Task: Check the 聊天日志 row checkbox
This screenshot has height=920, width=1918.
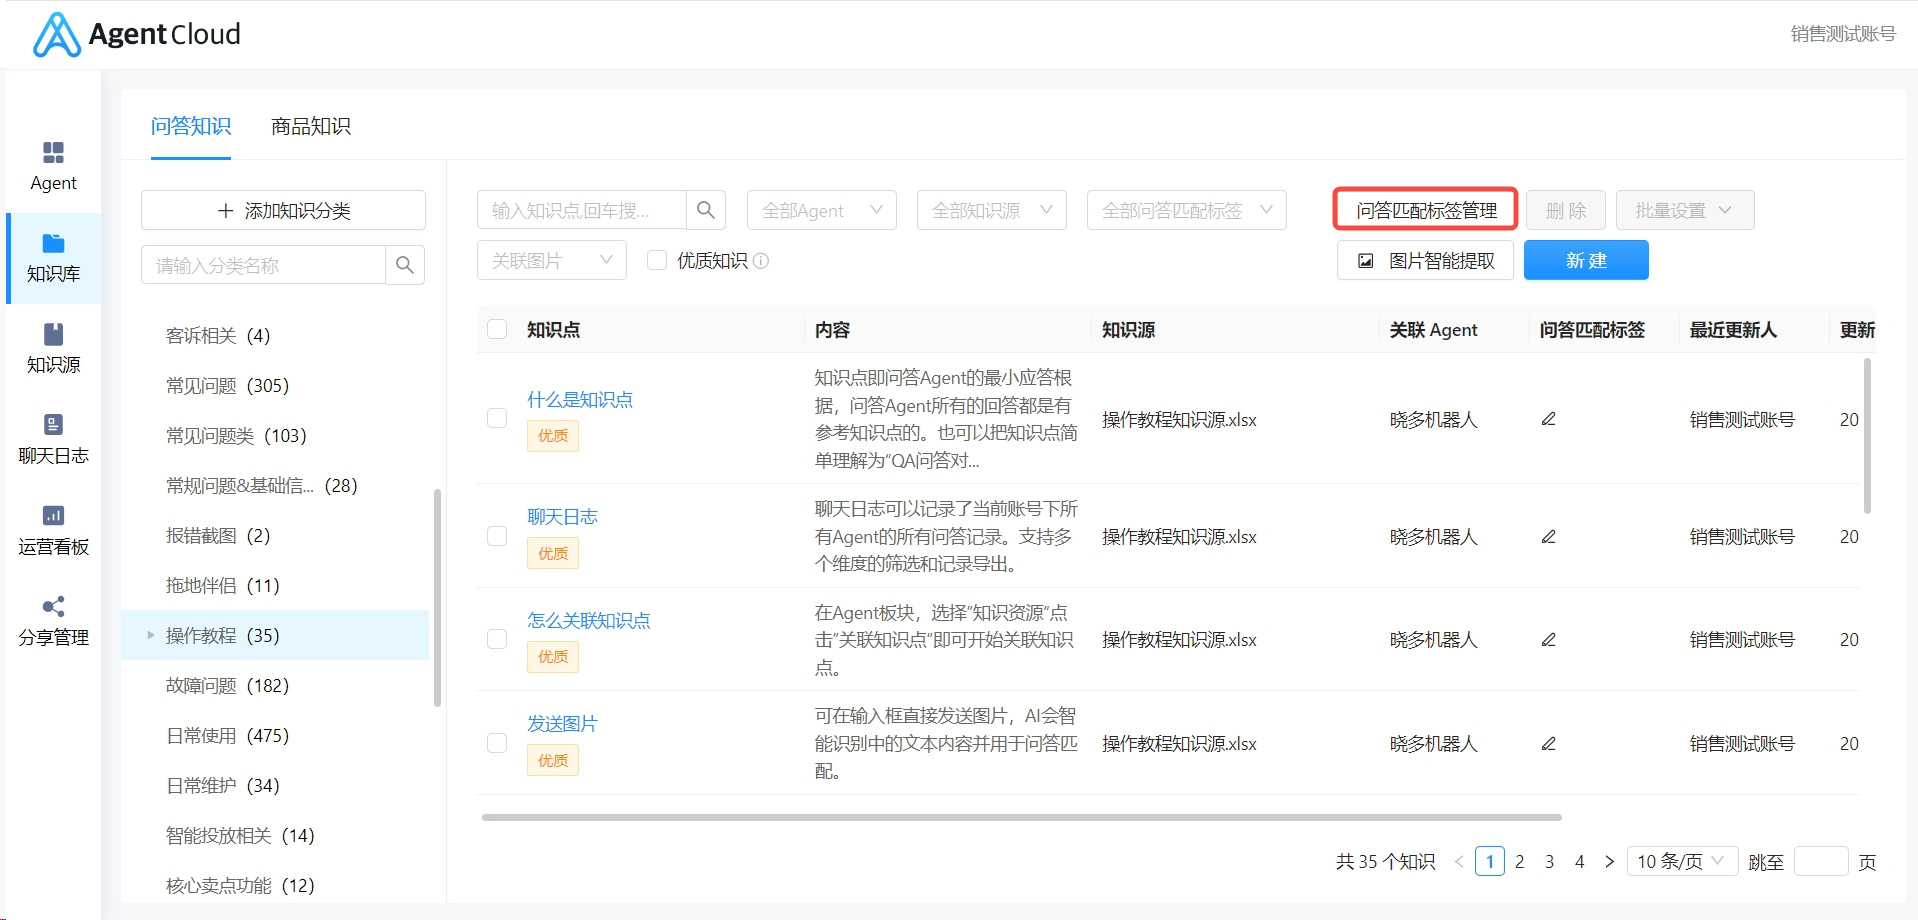Action: 497,536
